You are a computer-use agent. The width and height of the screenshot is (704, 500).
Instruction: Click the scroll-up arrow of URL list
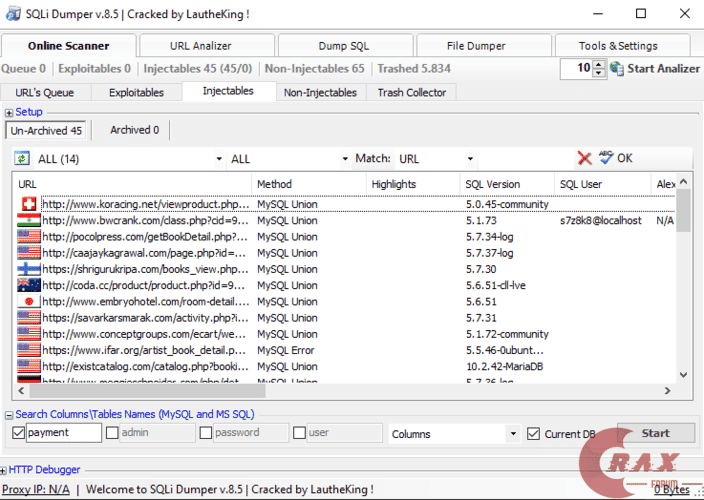pos(683,181)
